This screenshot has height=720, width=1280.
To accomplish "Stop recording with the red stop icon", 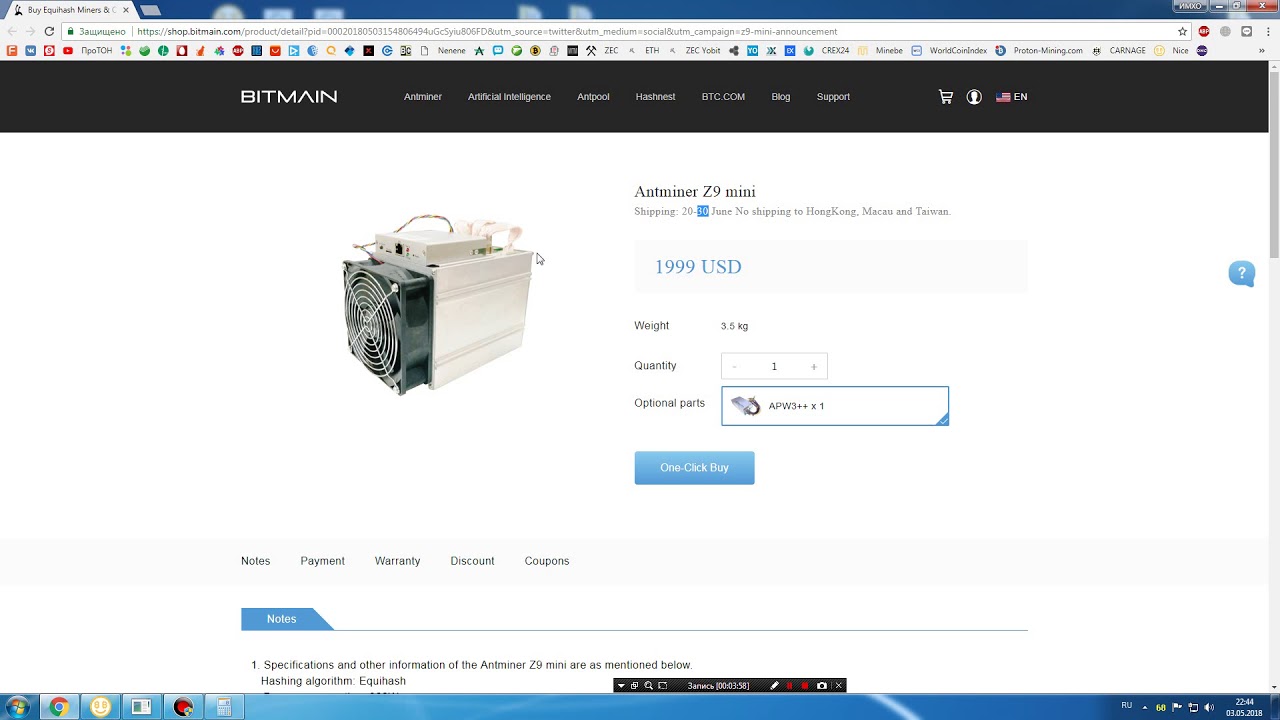I will pos(805,685).
